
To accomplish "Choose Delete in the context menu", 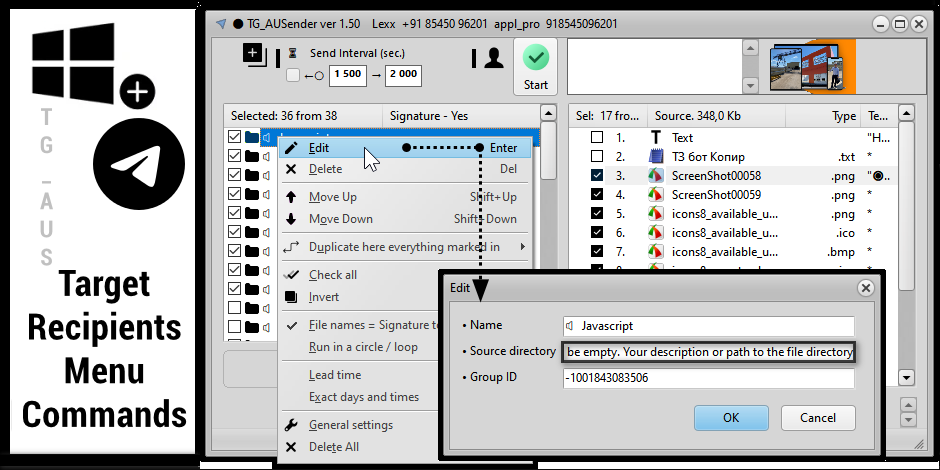I will (405, 170).
